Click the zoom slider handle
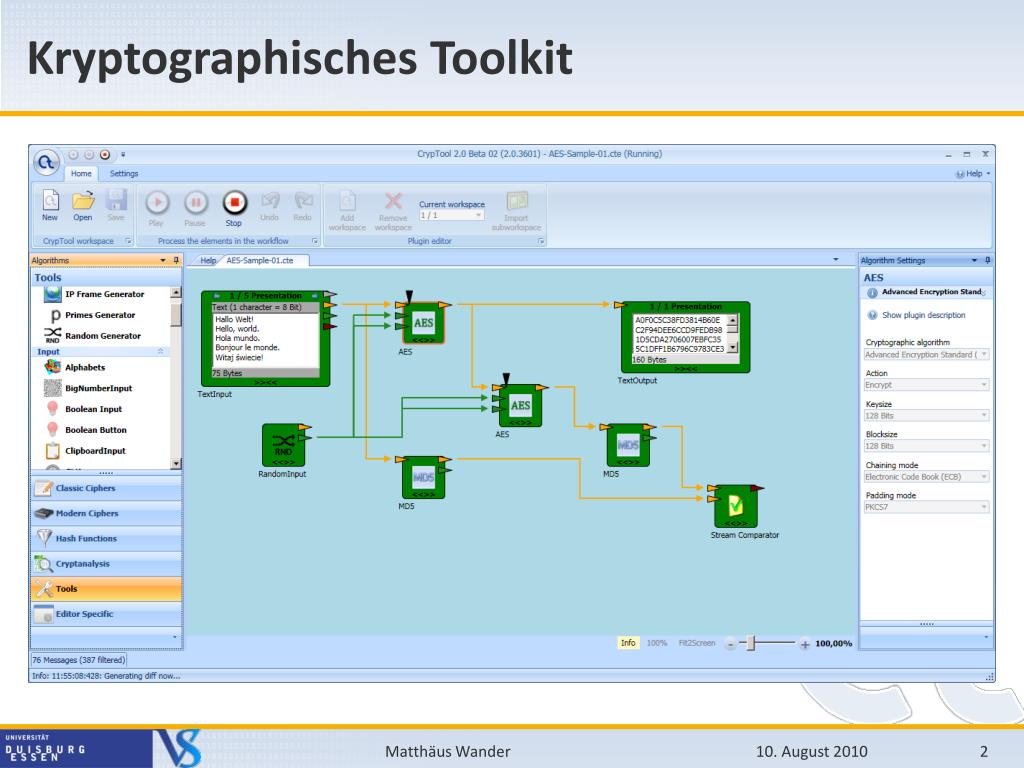 751,643
